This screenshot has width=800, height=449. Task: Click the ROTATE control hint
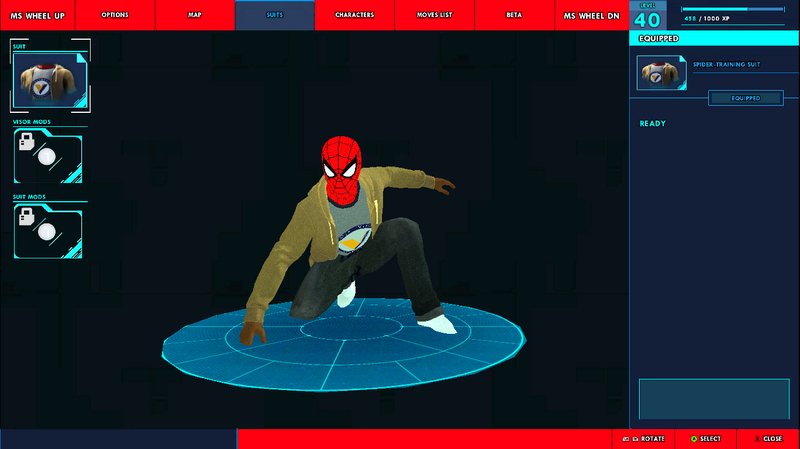[643, 439]
